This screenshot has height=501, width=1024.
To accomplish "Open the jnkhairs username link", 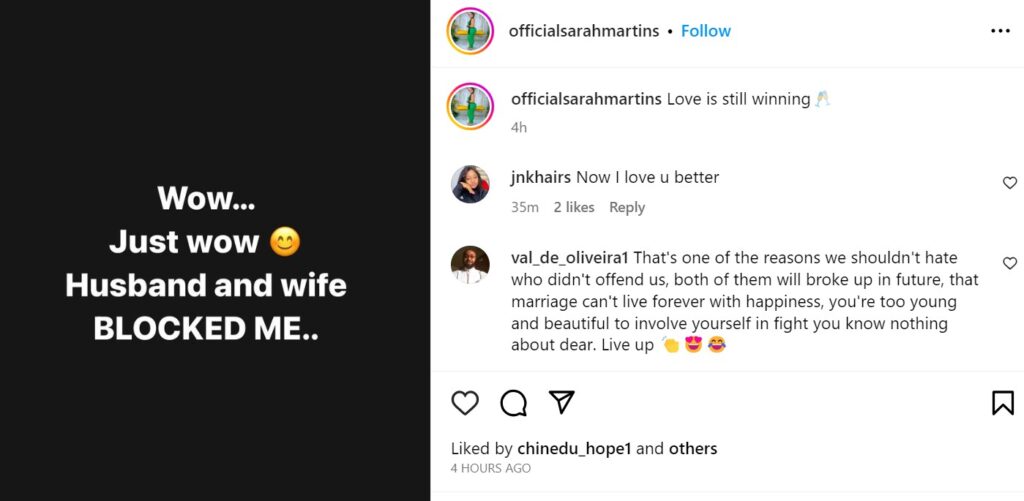I will click(x=541, y=177).
